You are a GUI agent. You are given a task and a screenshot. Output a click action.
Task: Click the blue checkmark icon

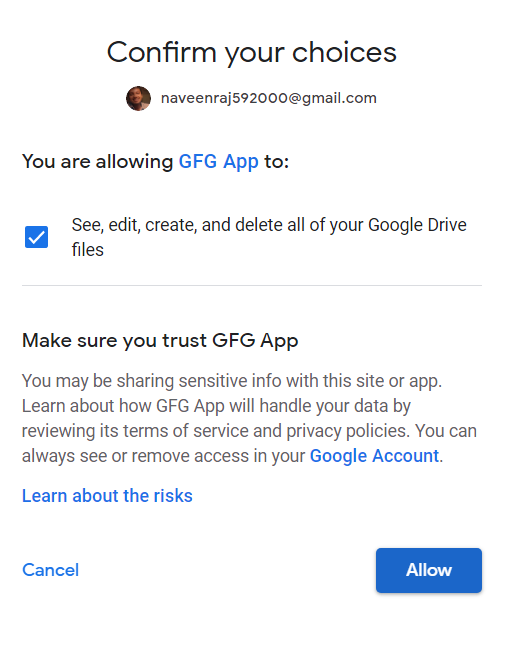tap(36, 237)
